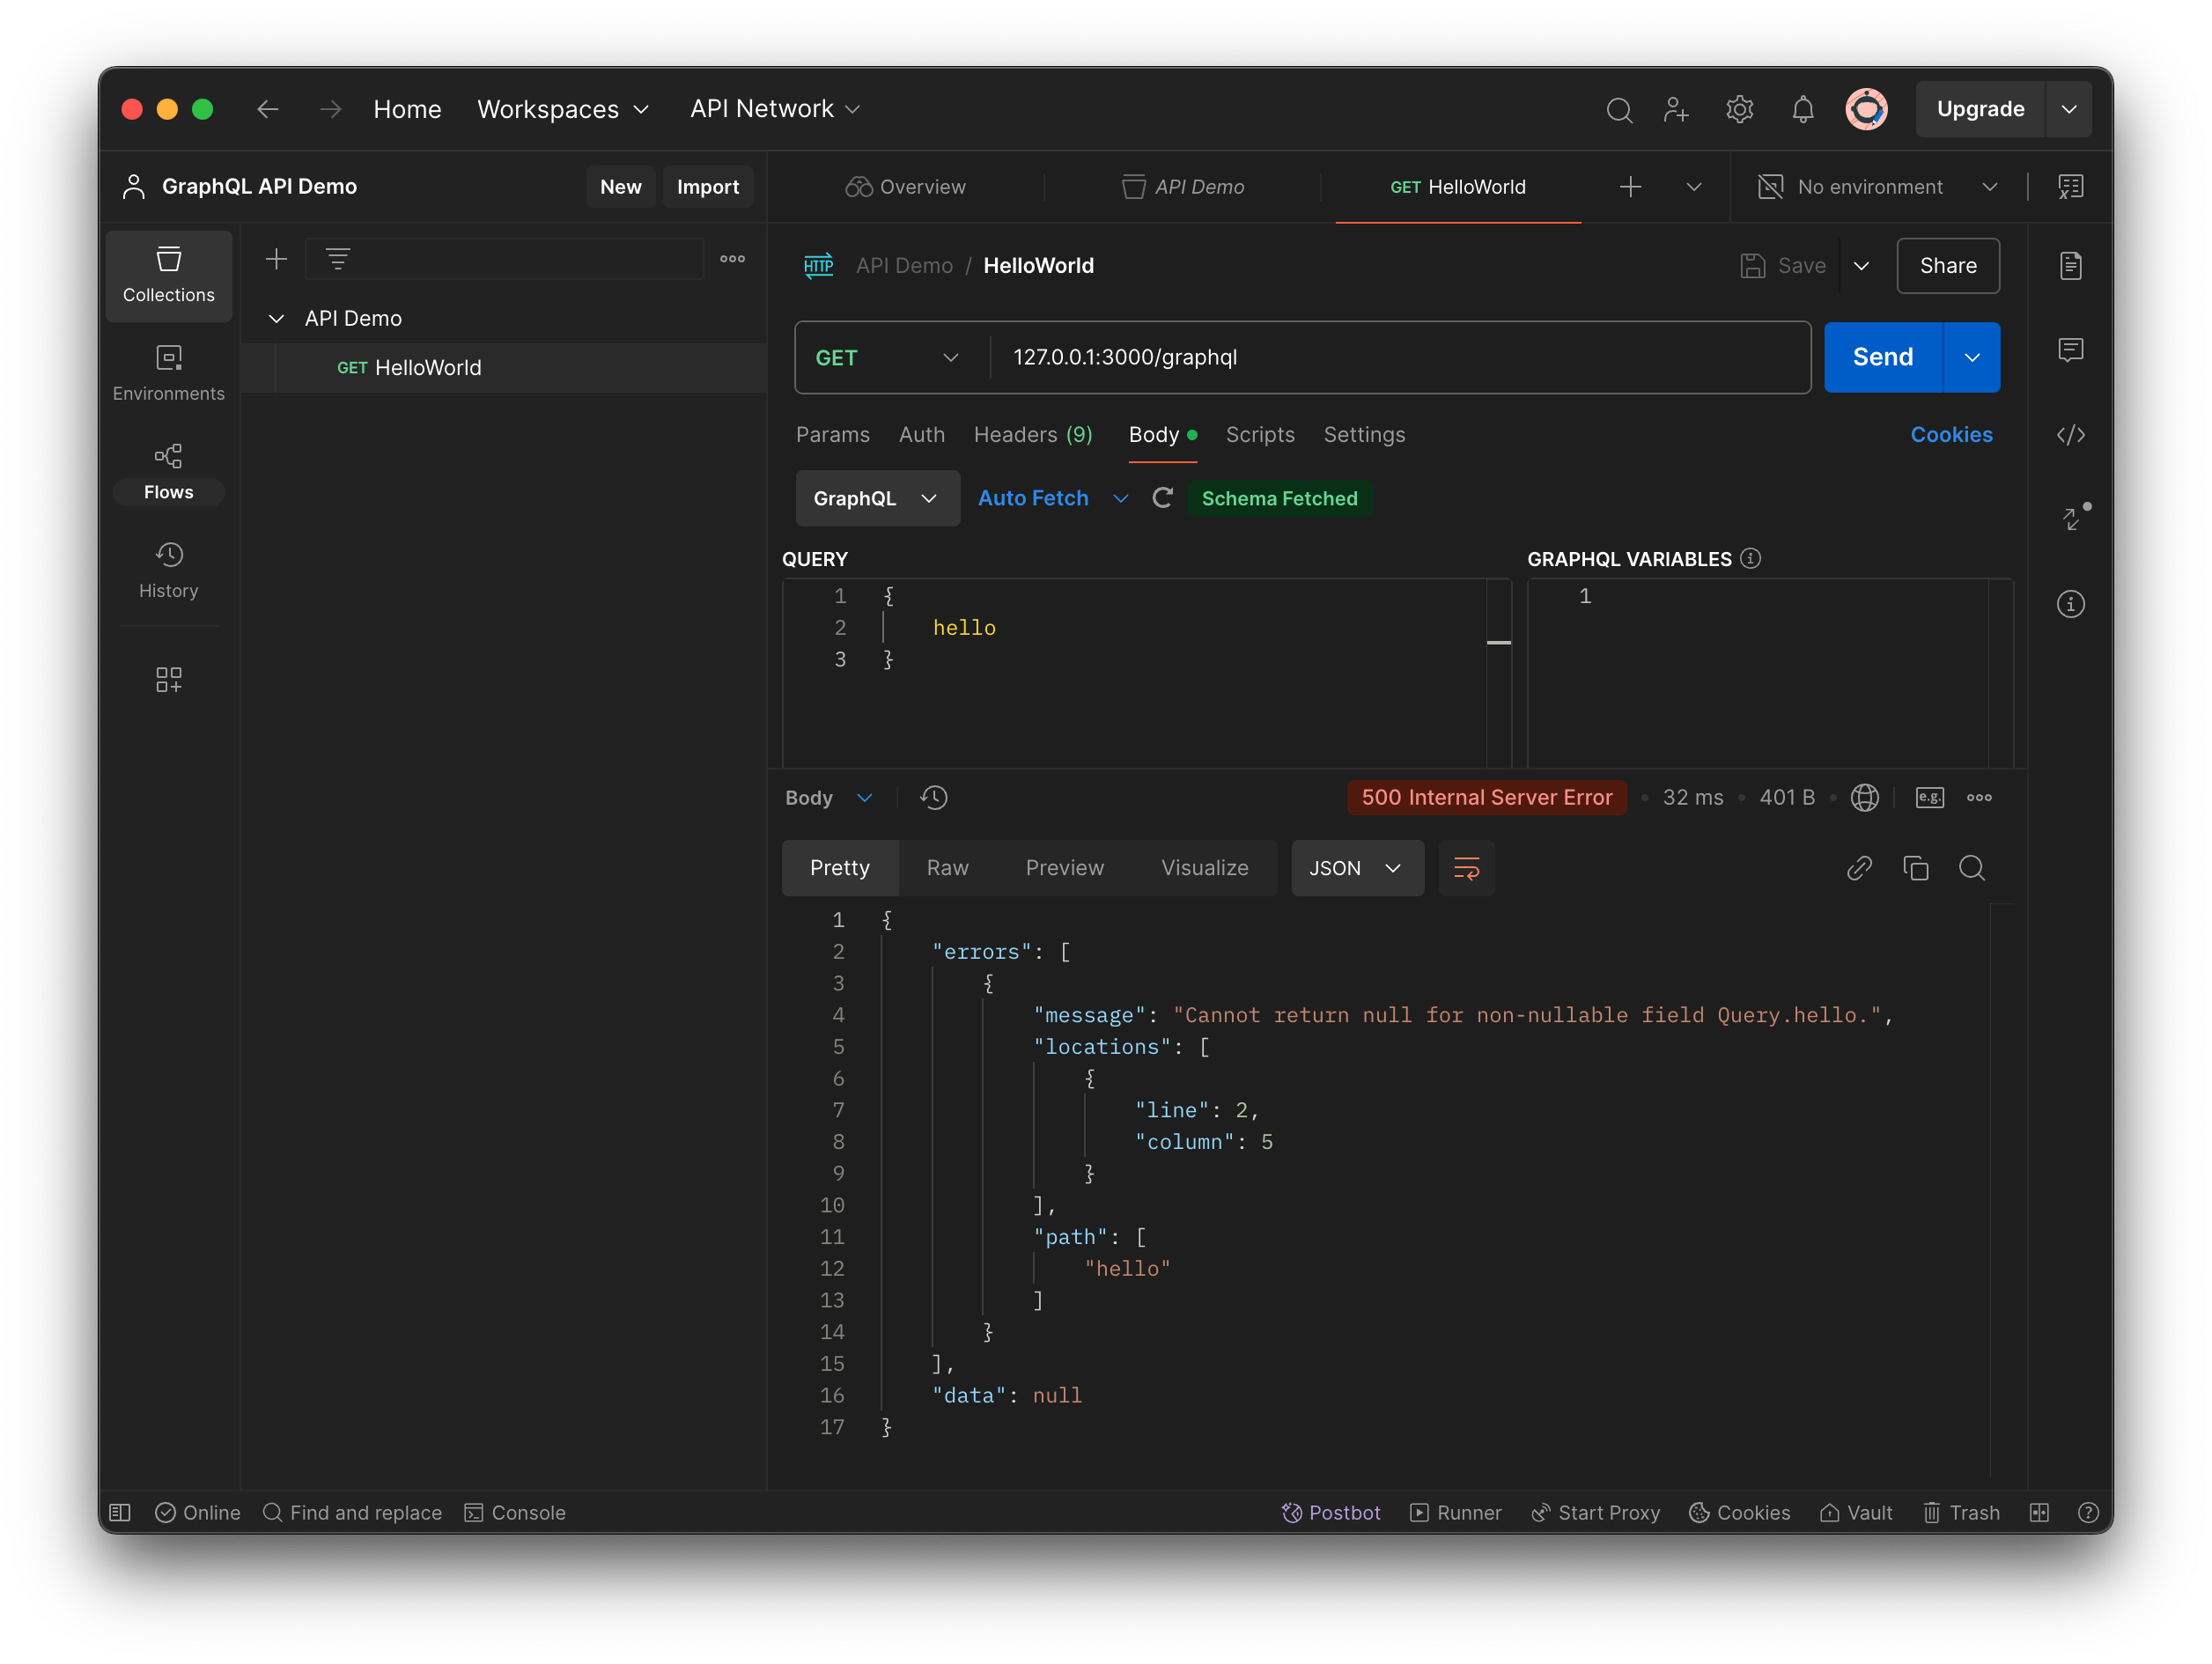Screen dimensions: 2212x1664
Task: Open the History sidebar panel
Action: pos(168,568)
